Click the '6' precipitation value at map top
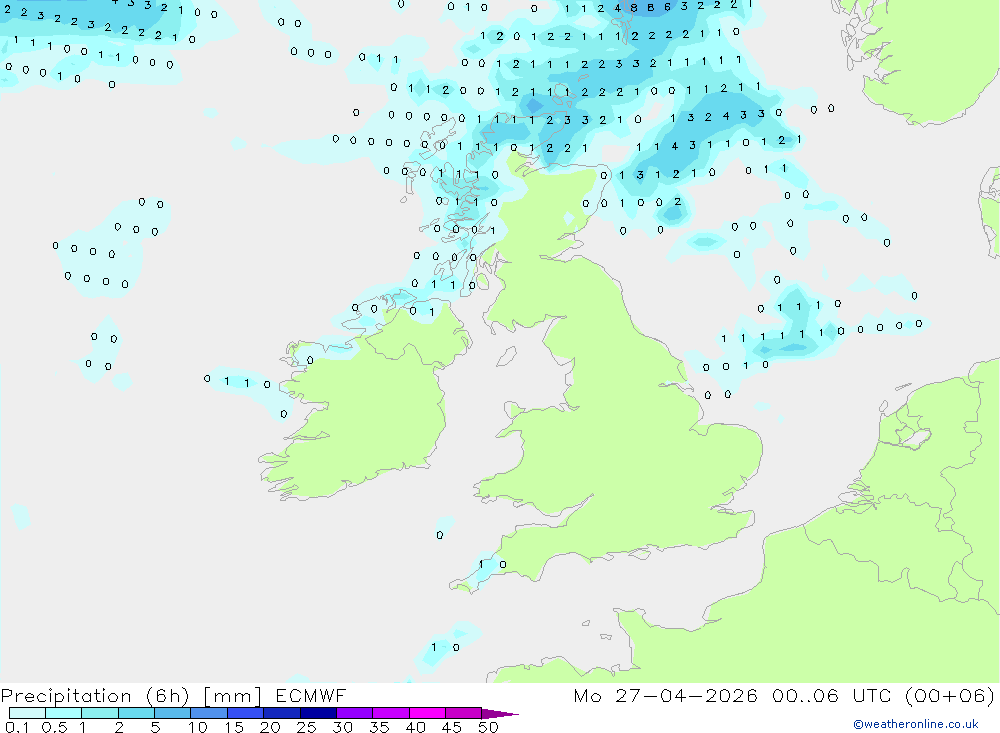The width and height of the screenshot is (1000, 733). pyautogui.click(x=667, y=7)
